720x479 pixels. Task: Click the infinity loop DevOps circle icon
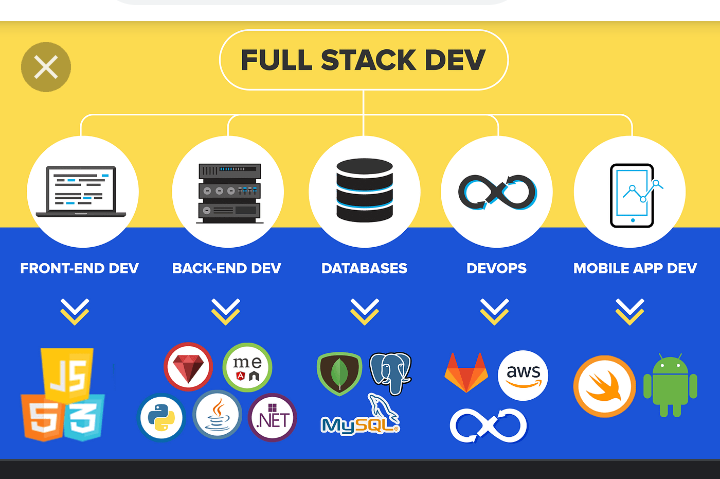click(x=497, y=192)
